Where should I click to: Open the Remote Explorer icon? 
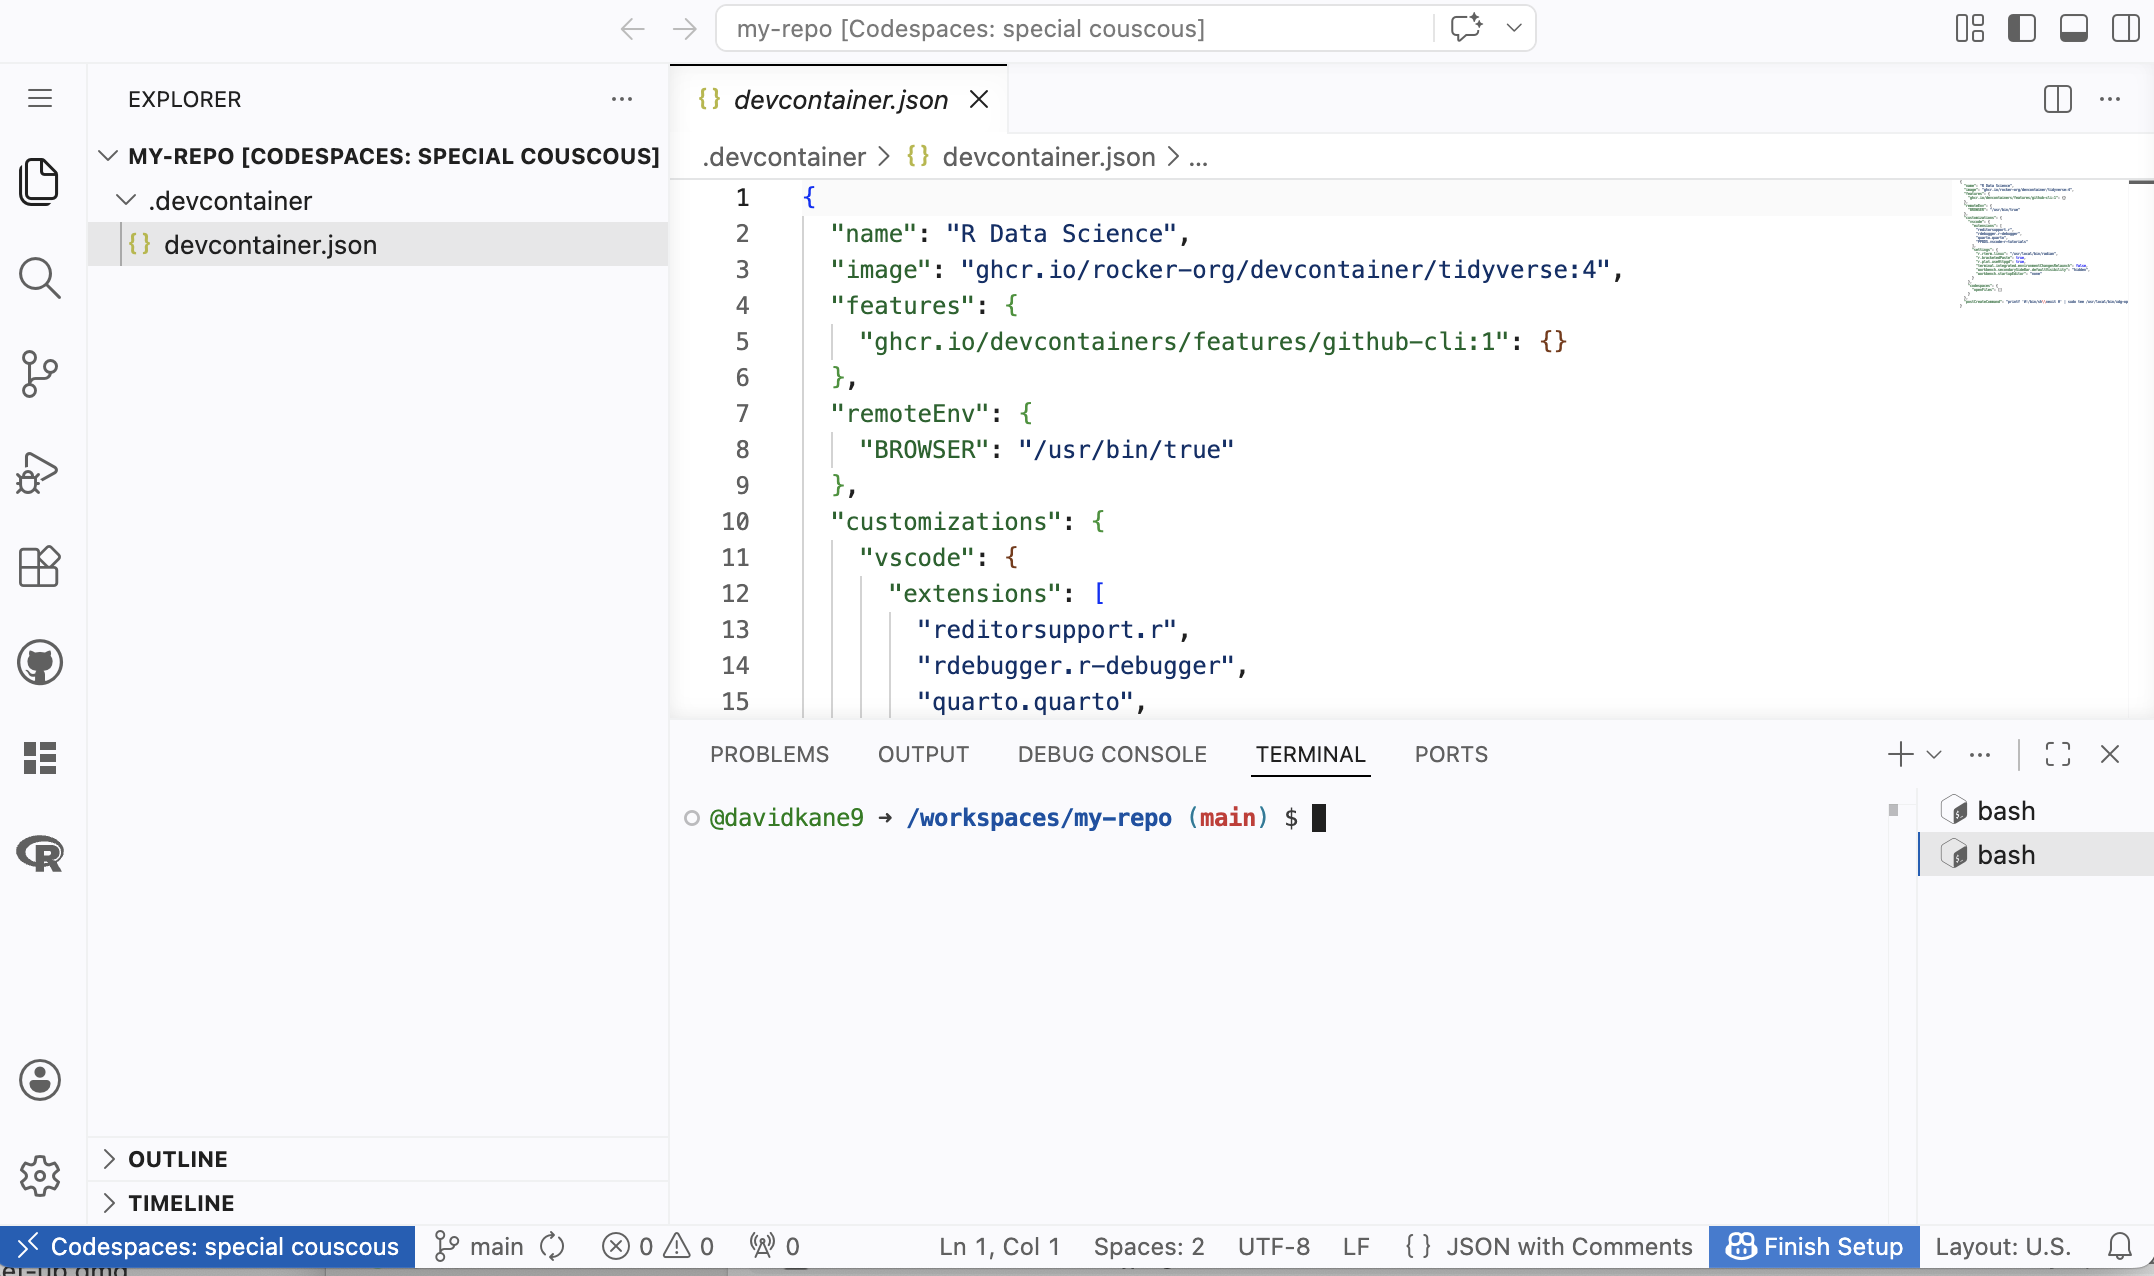[x=39, y=758]
